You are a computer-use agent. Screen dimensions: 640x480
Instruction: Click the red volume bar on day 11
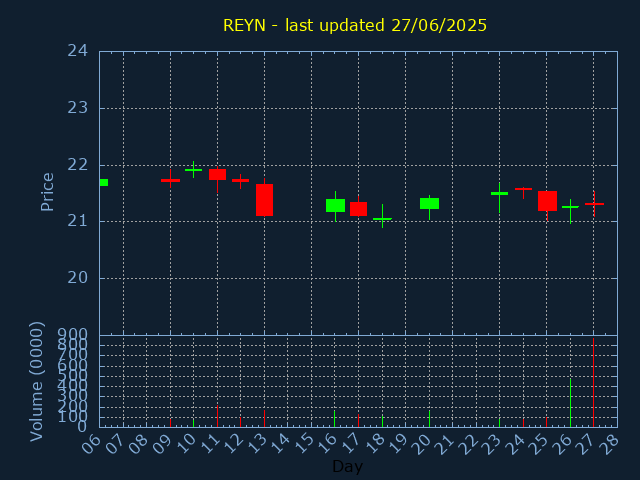pyautogui.click(x=218, y=416)
